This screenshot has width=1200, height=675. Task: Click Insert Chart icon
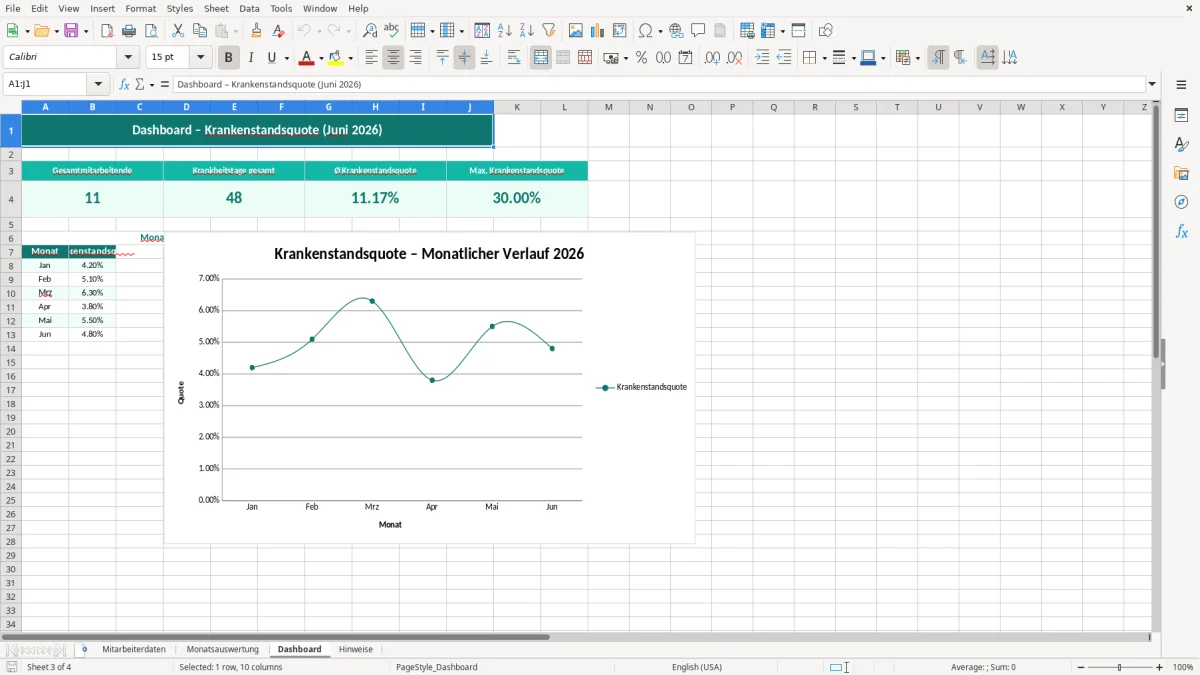[x=598, y=31]
